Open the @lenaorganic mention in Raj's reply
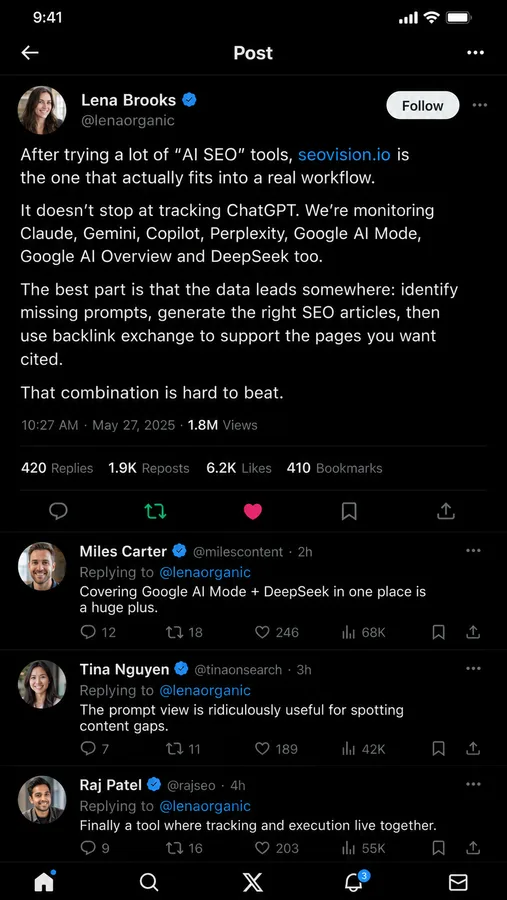 pos(204,806)
